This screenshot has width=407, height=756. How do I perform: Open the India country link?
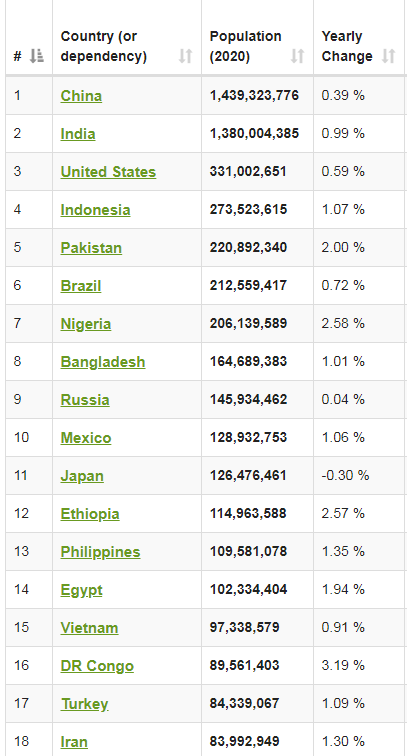(x=78, y=134)
